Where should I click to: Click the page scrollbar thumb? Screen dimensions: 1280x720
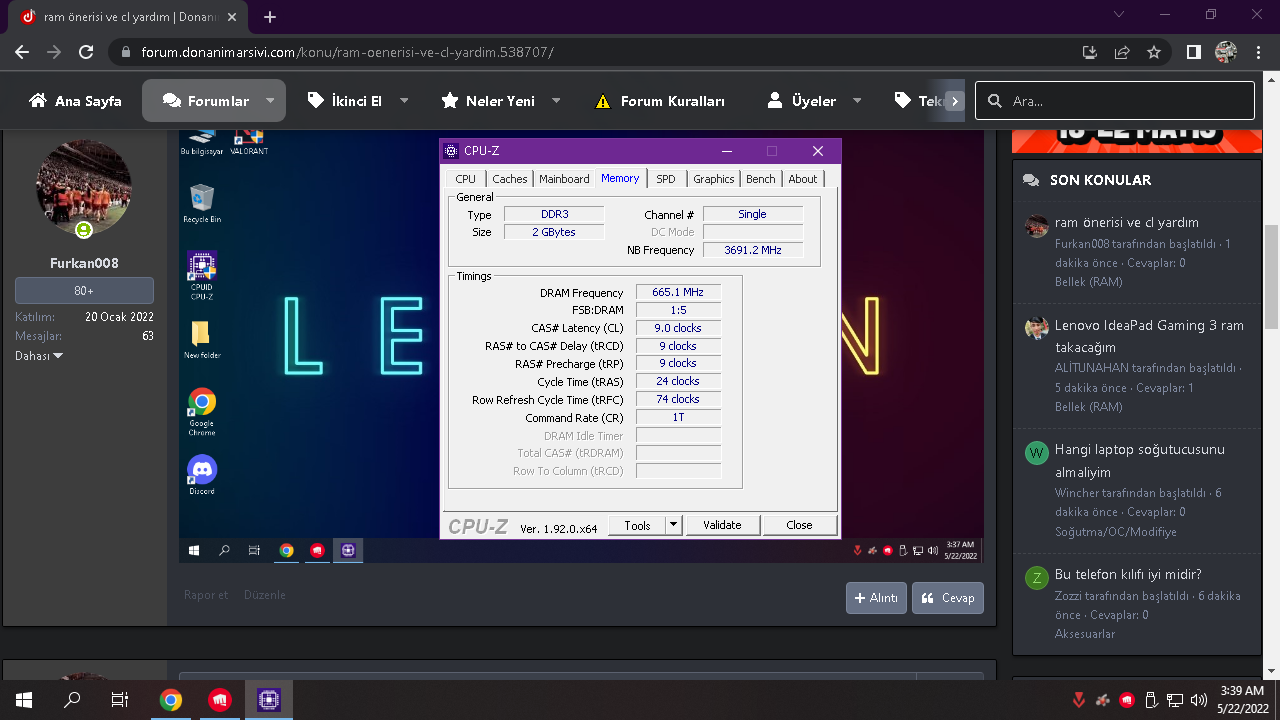(1271, 277)
